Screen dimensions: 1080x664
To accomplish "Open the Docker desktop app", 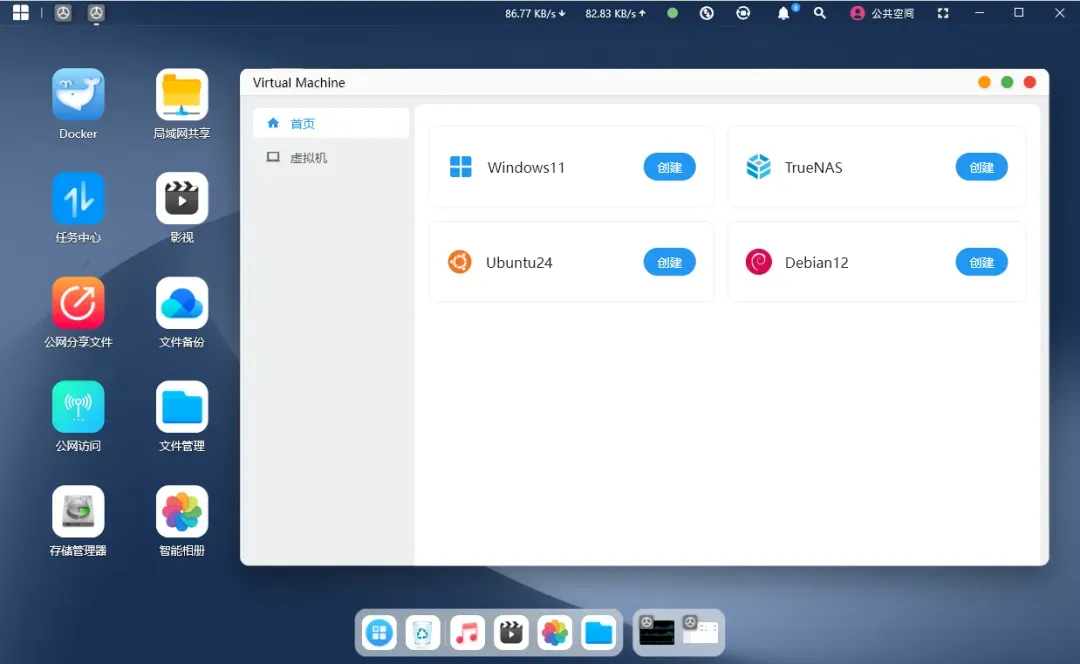I will coord(78,95).
